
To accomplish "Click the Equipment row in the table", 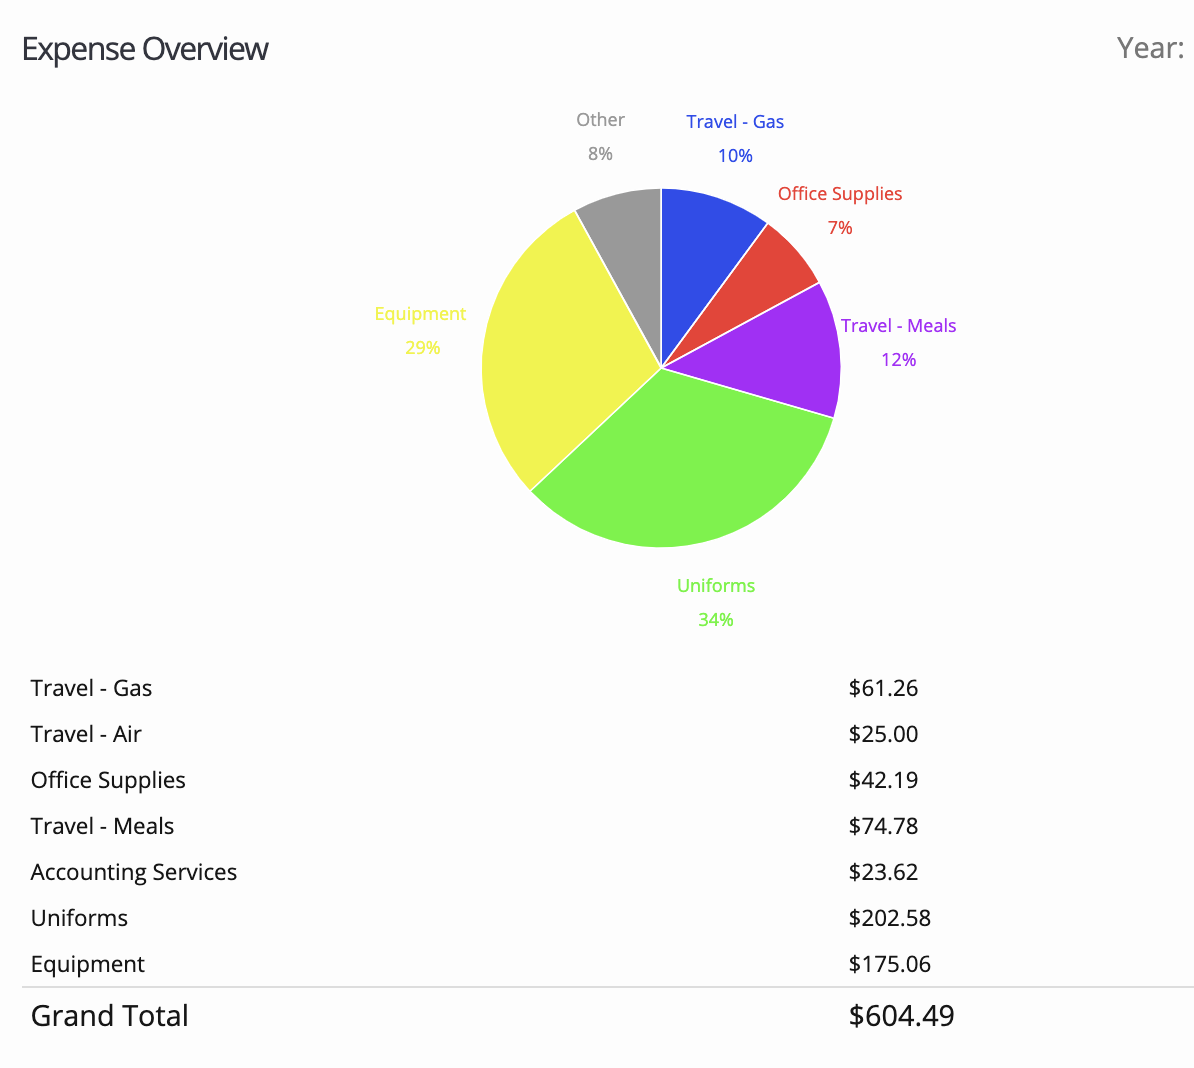I will (x=88, y=964).
